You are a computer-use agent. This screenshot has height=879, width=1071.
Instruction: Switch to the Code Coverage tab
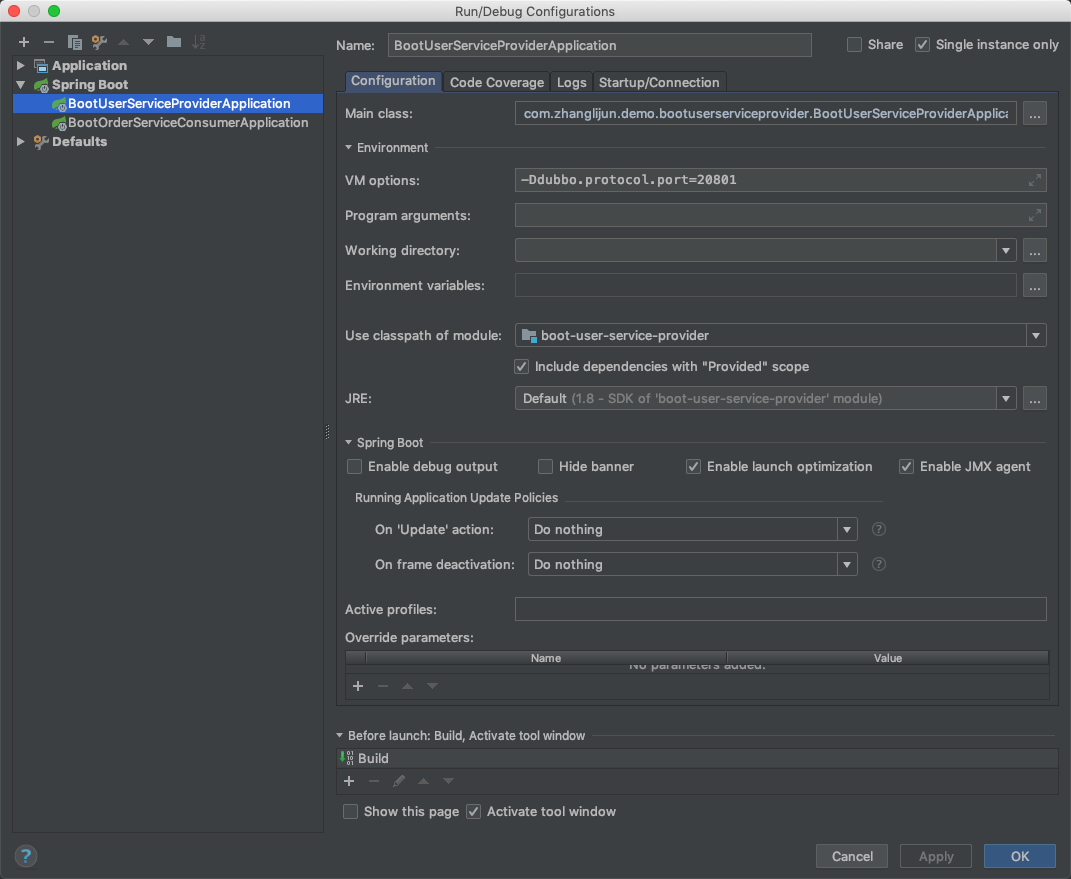(x=497, y=82)
